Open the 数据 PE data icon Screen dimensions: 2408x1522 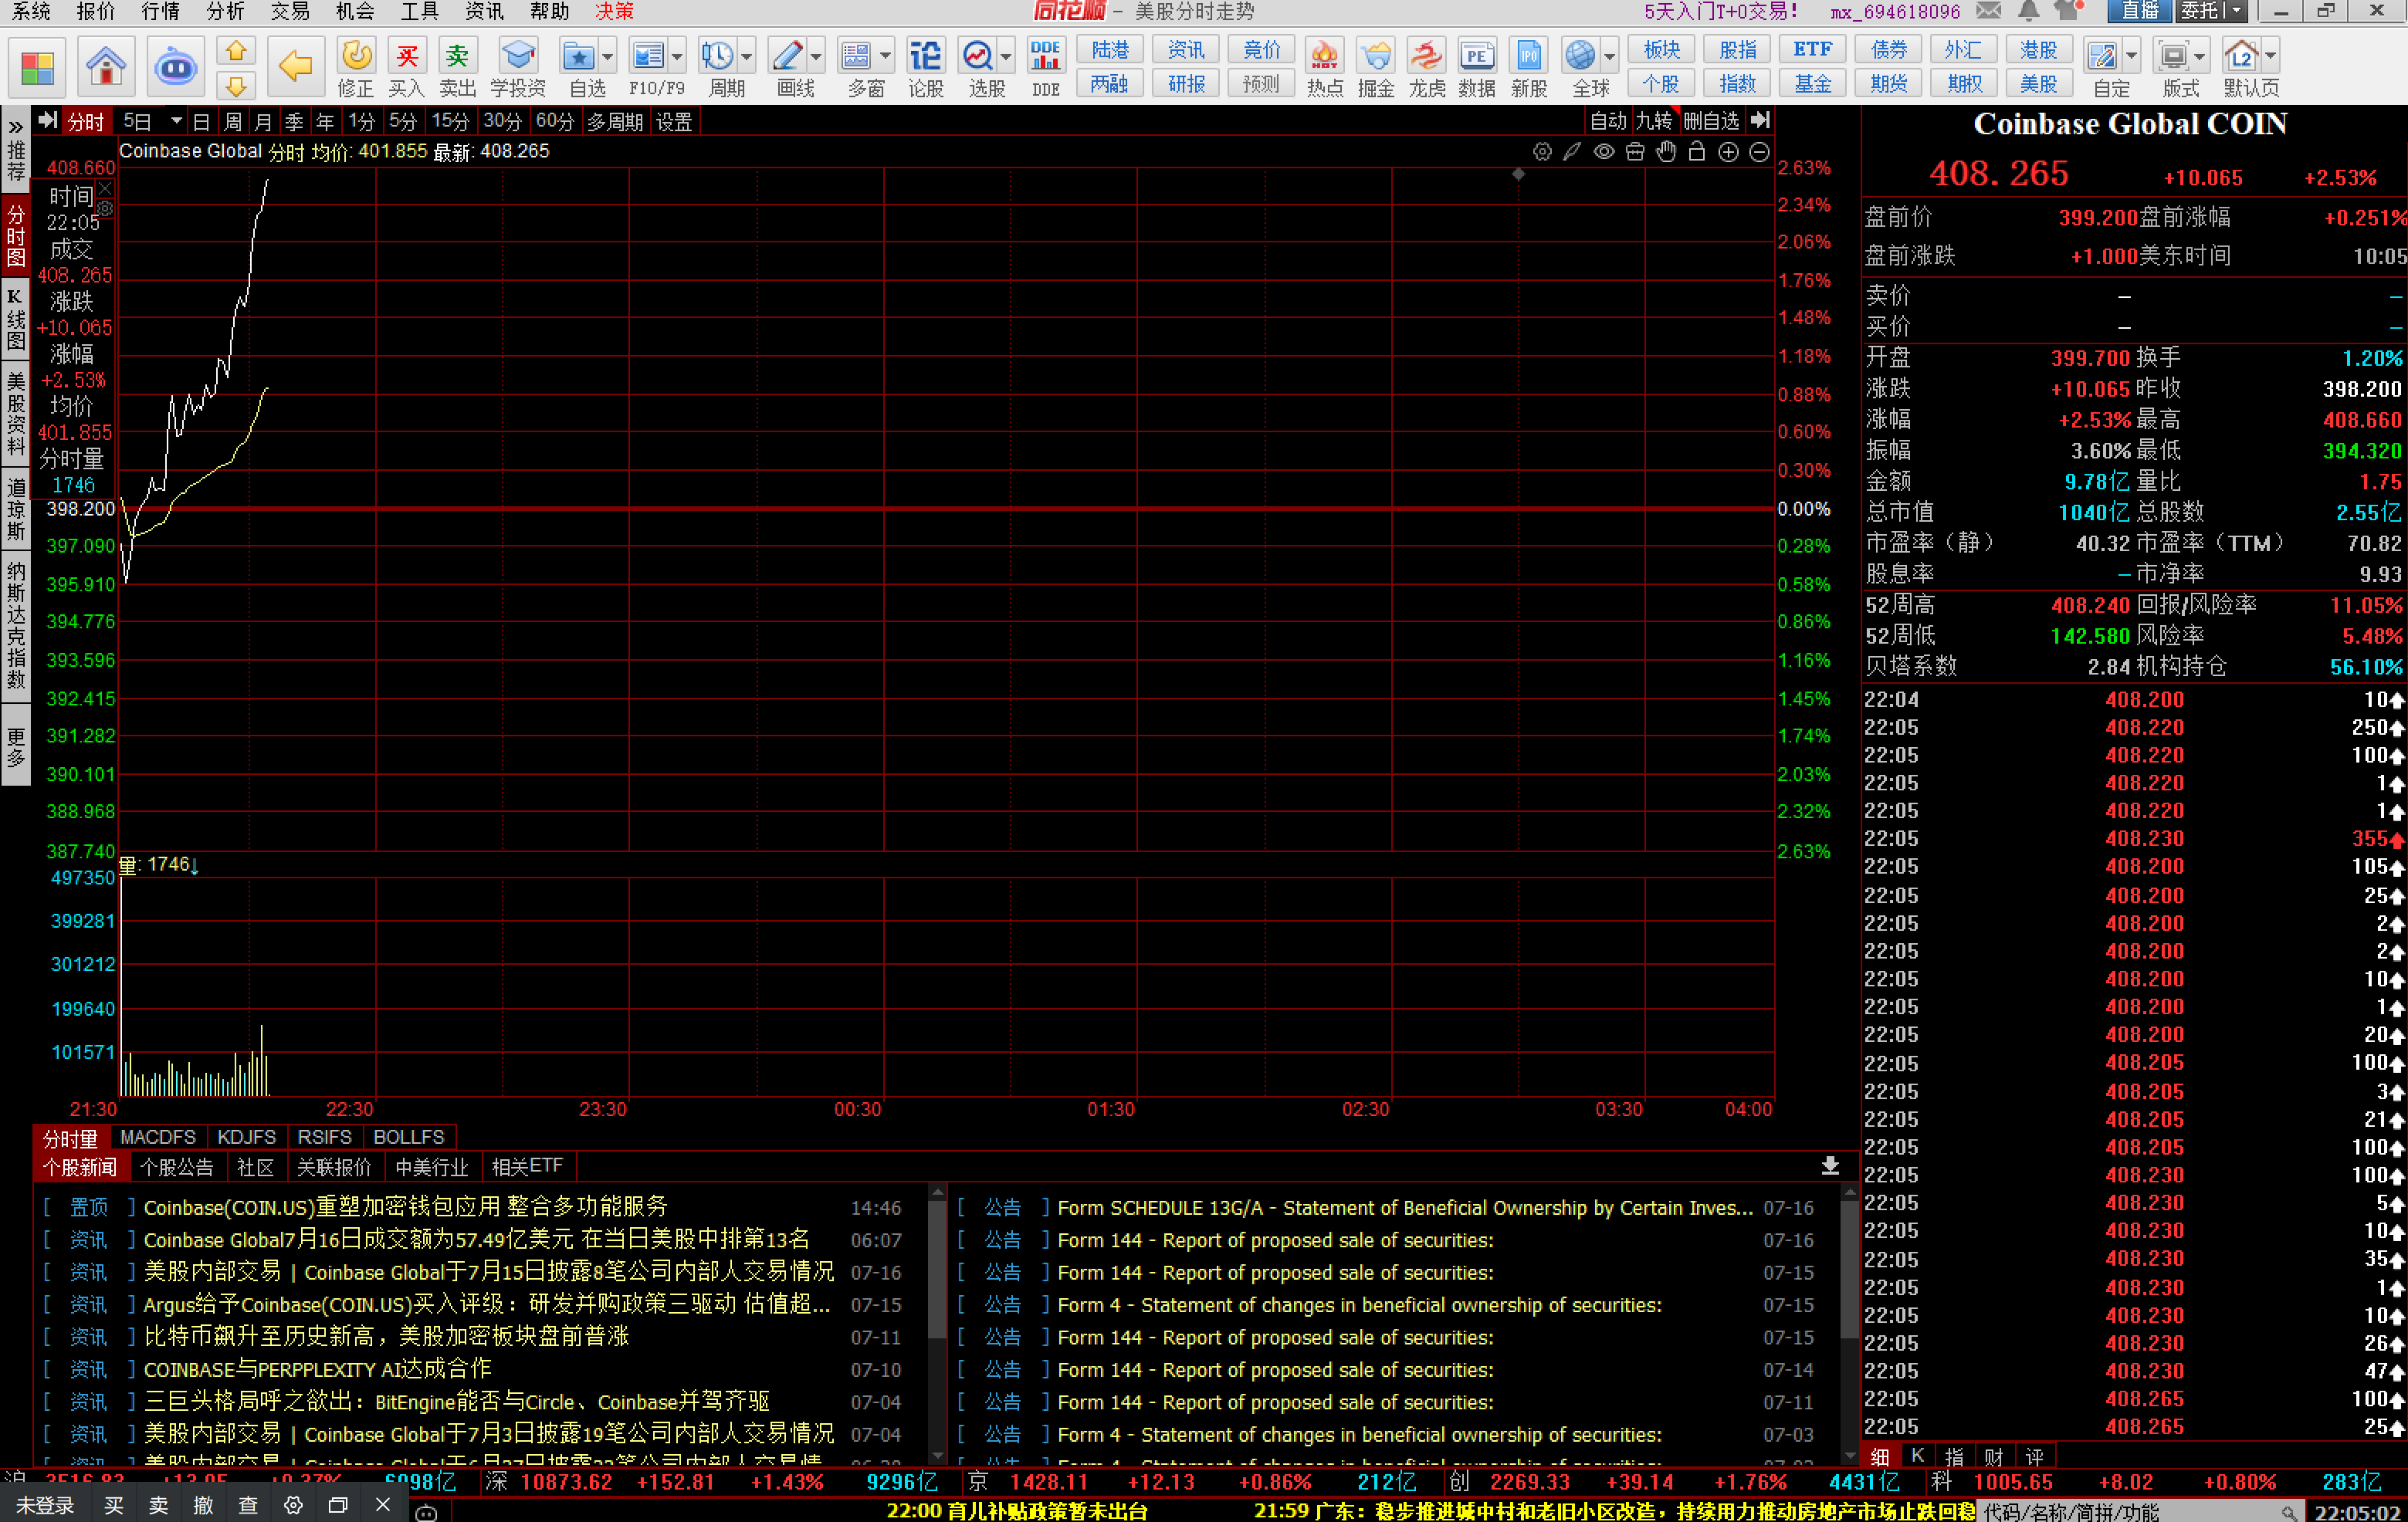tap(1477, 66)
